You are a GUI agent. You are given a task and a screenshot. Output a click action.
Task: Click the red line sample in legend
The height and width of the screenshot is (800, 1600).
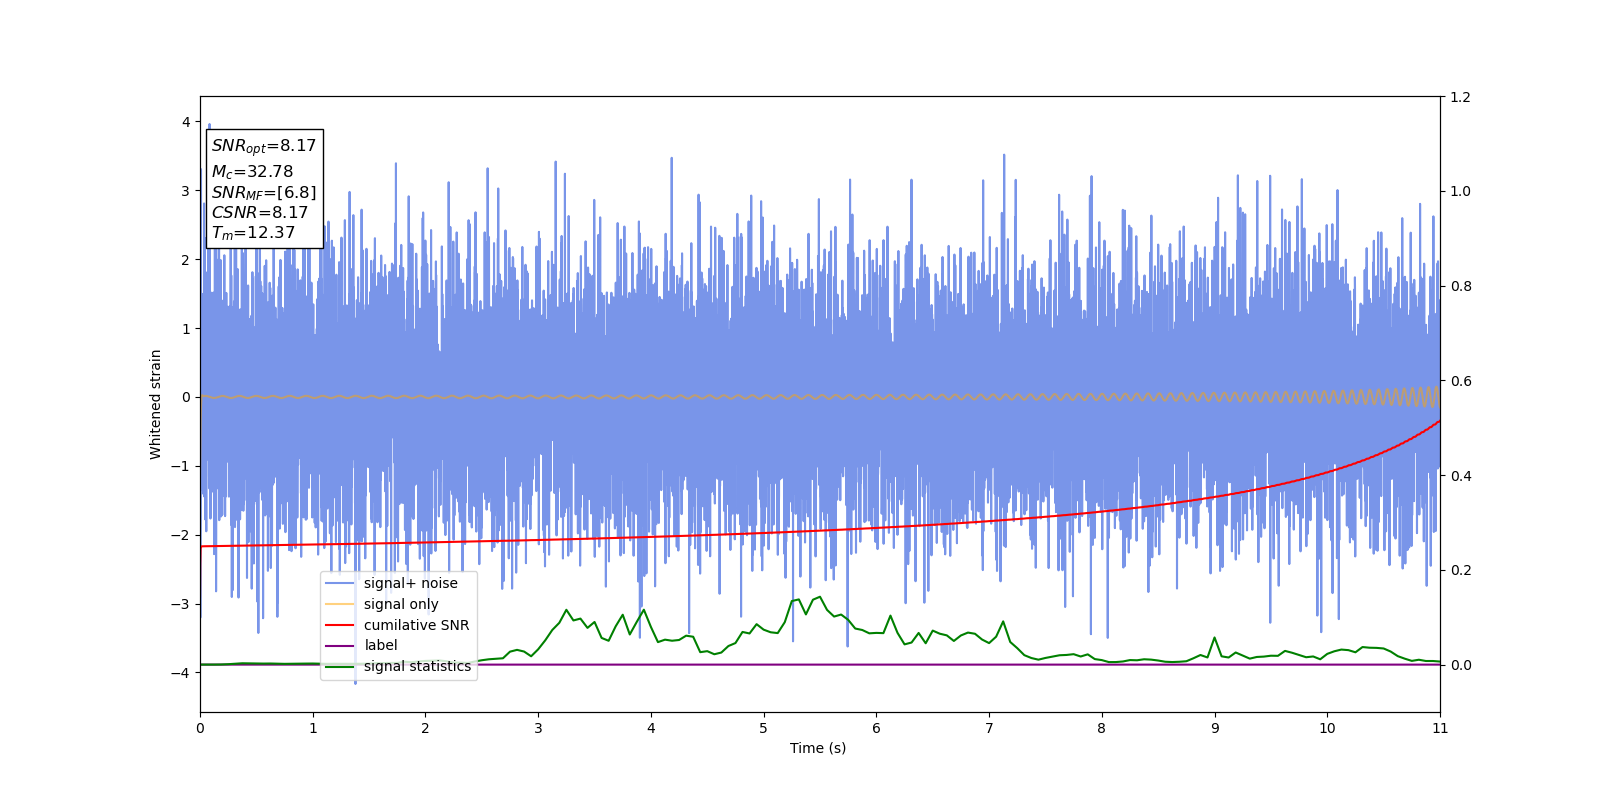(341, 625)
